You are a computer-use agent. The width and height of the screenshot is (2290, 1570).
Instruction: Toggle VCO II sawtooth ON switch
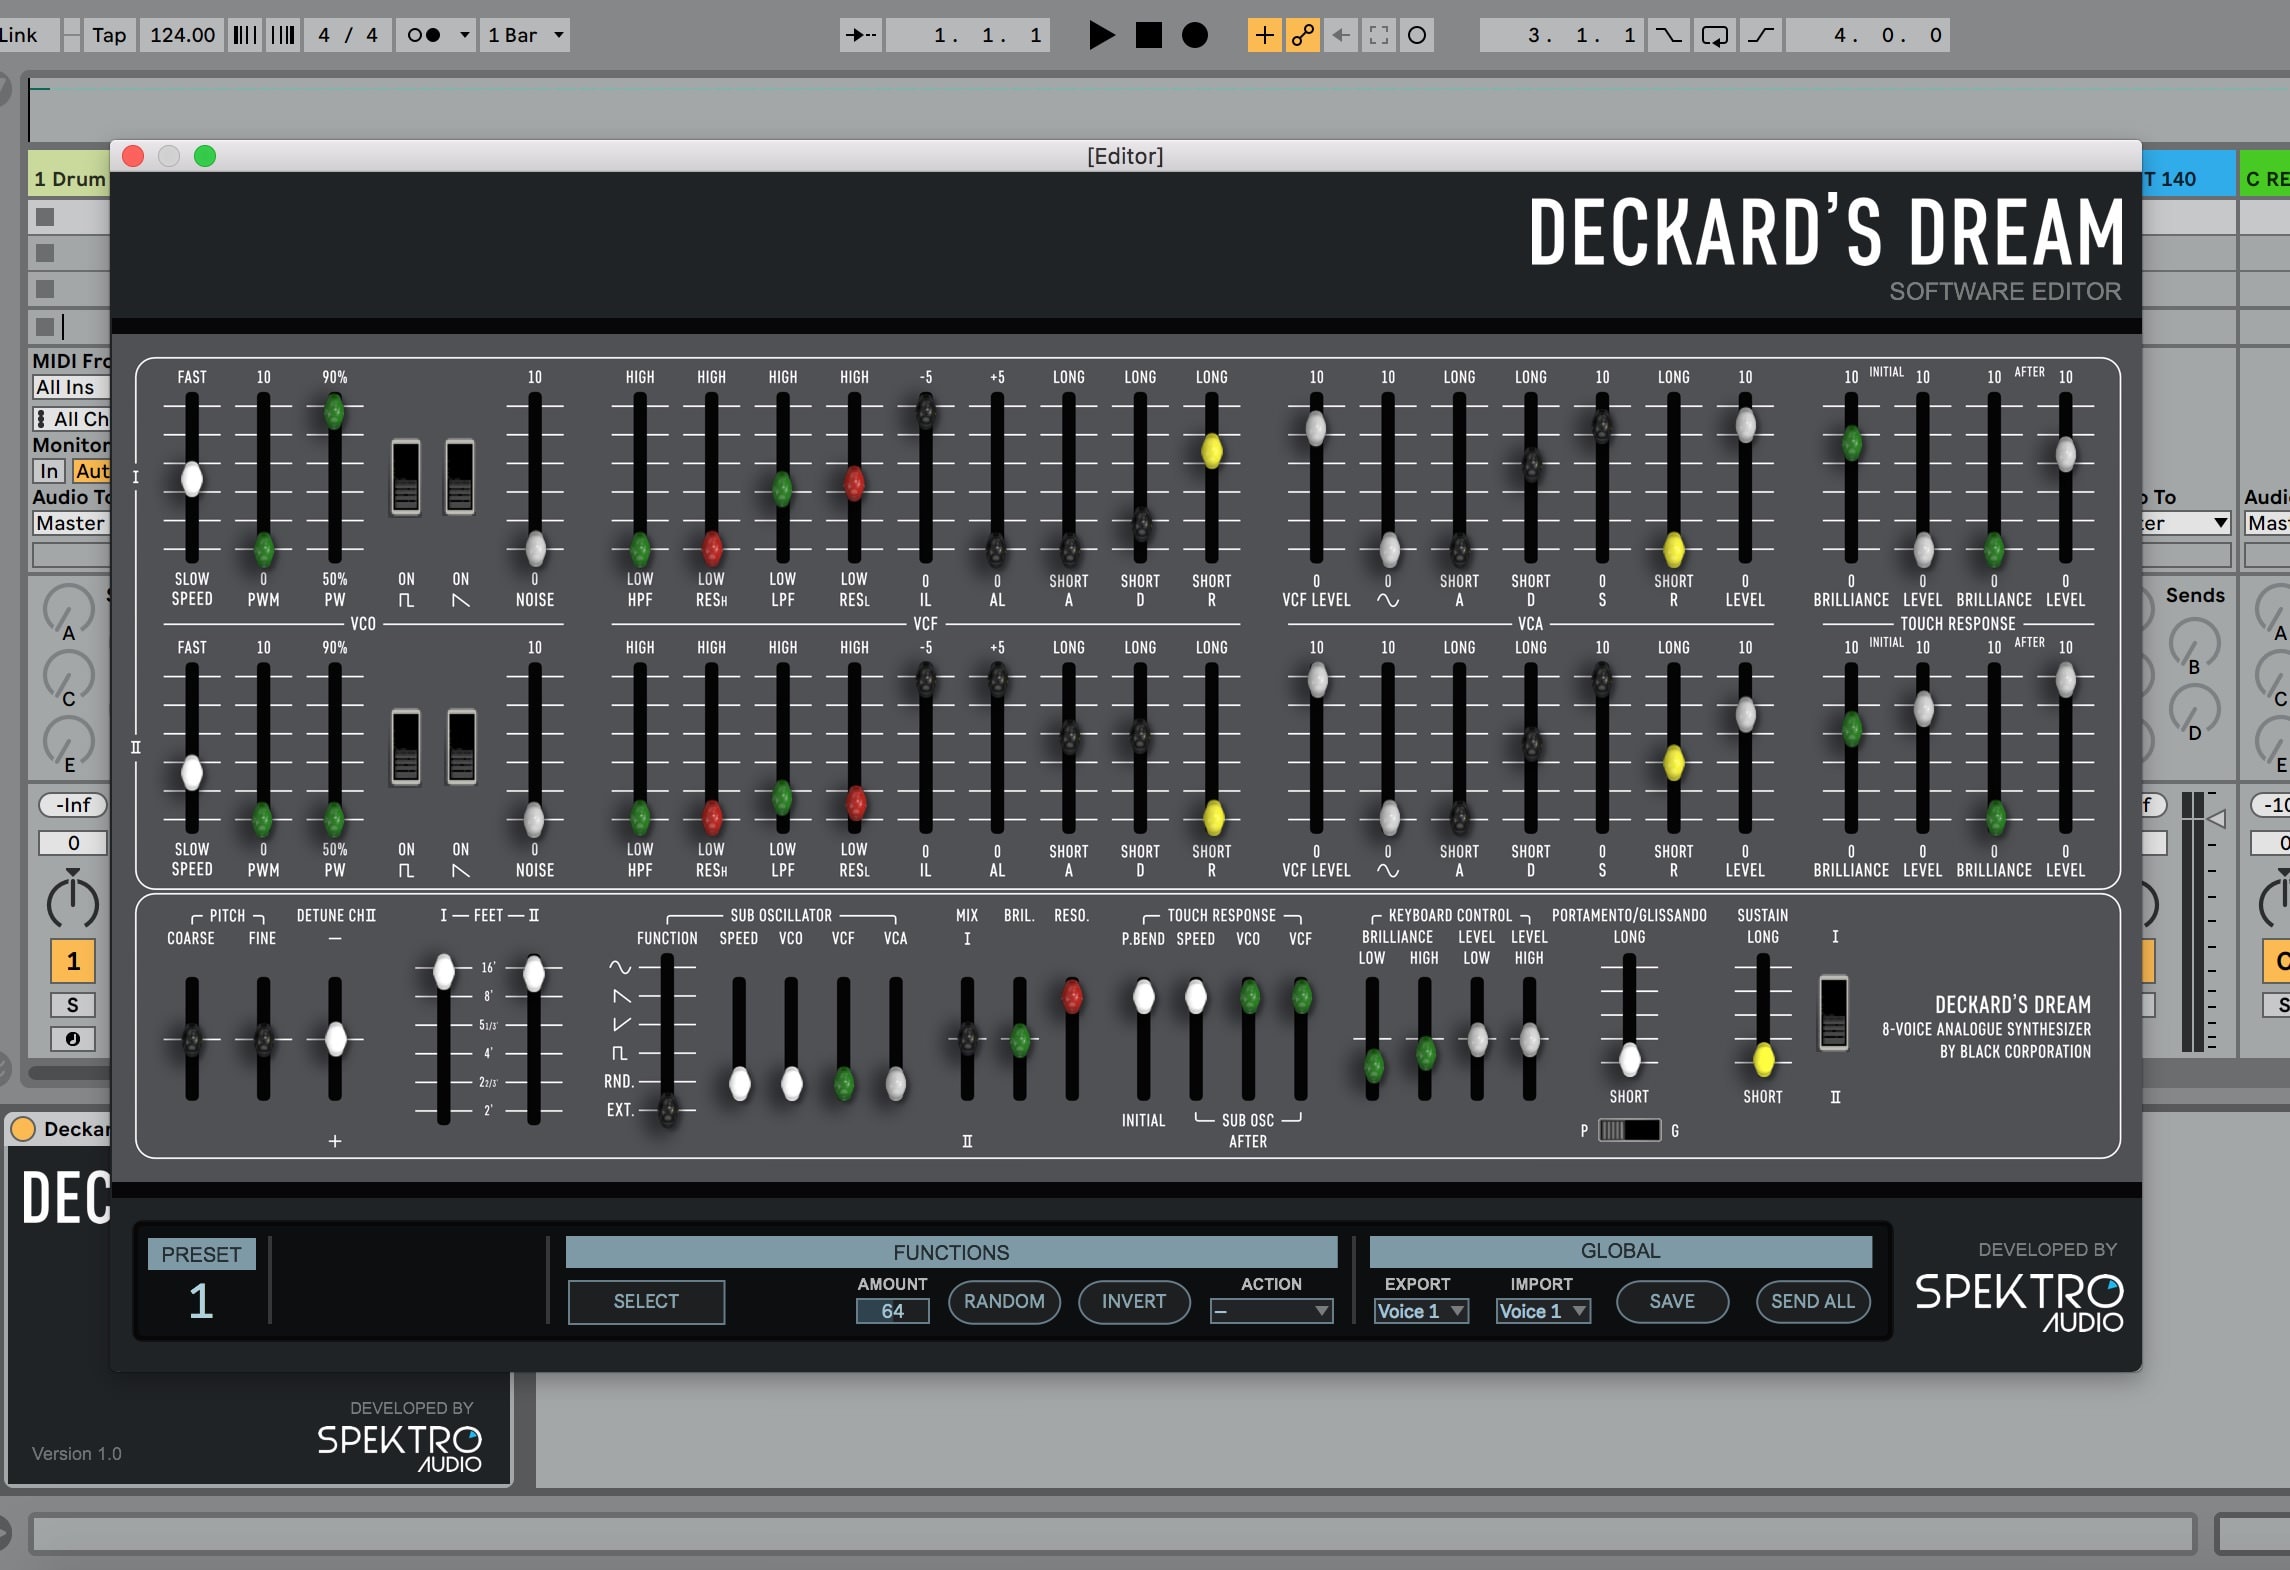[x=461, y=747]
